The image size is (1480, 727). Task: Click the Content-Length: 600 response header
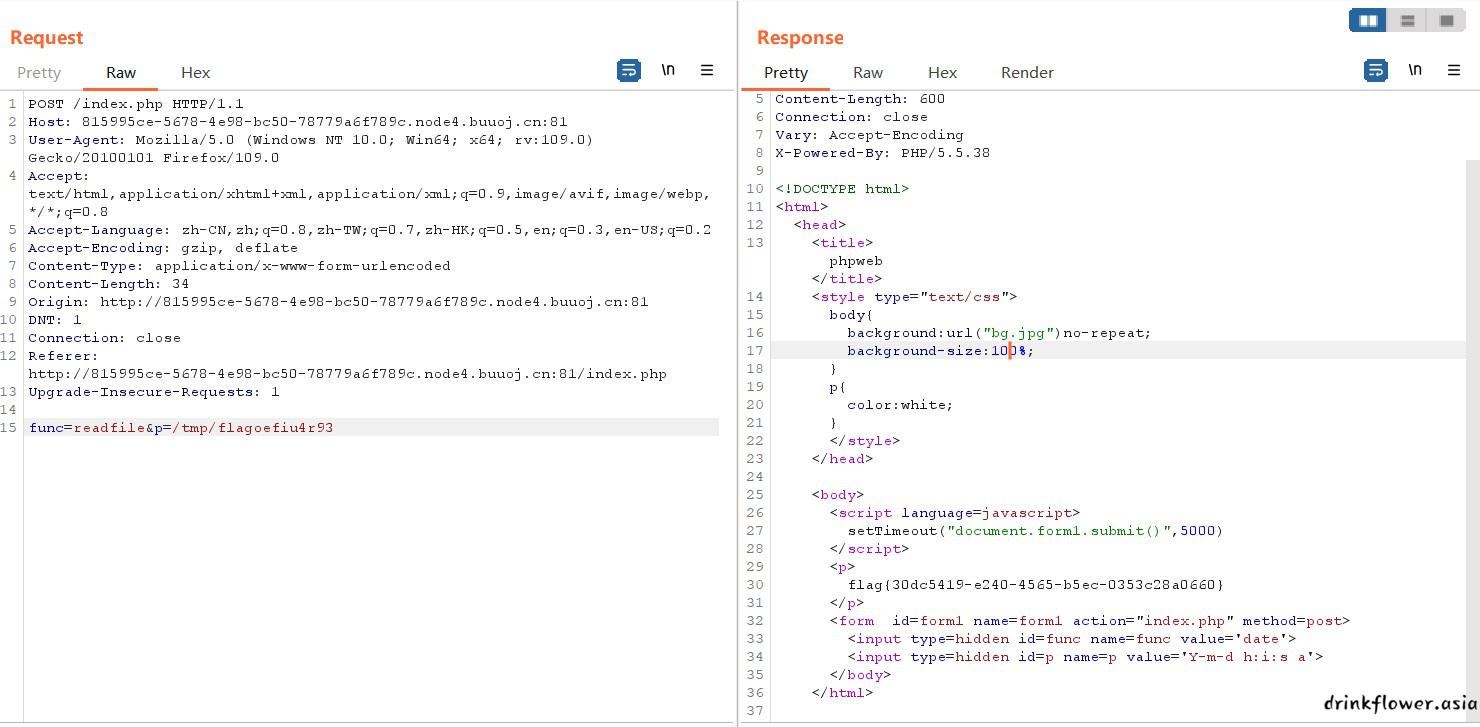(x=860, y=99)
